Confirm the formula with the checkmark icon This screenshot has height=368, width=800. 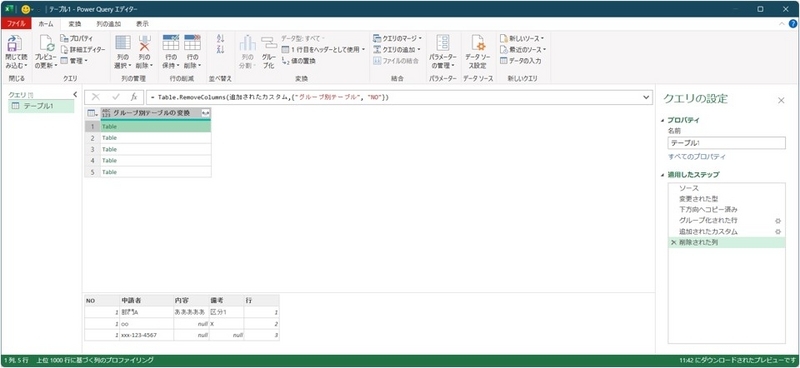click(115, 97)
